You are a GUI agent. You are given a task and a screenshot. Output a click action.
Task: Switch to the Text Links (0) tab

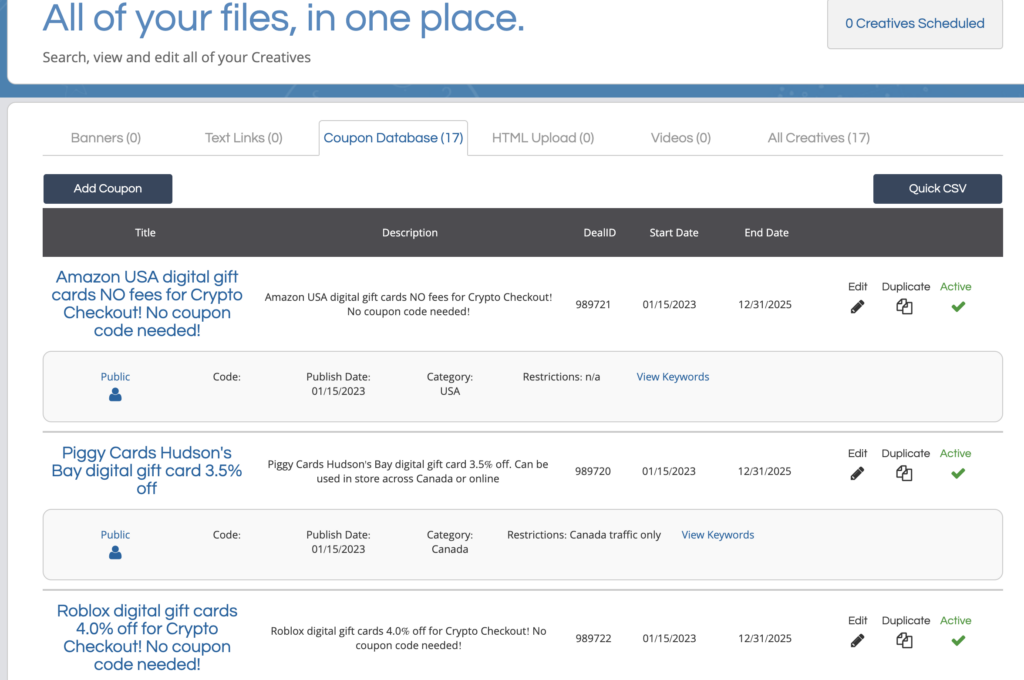click(244, 138)
